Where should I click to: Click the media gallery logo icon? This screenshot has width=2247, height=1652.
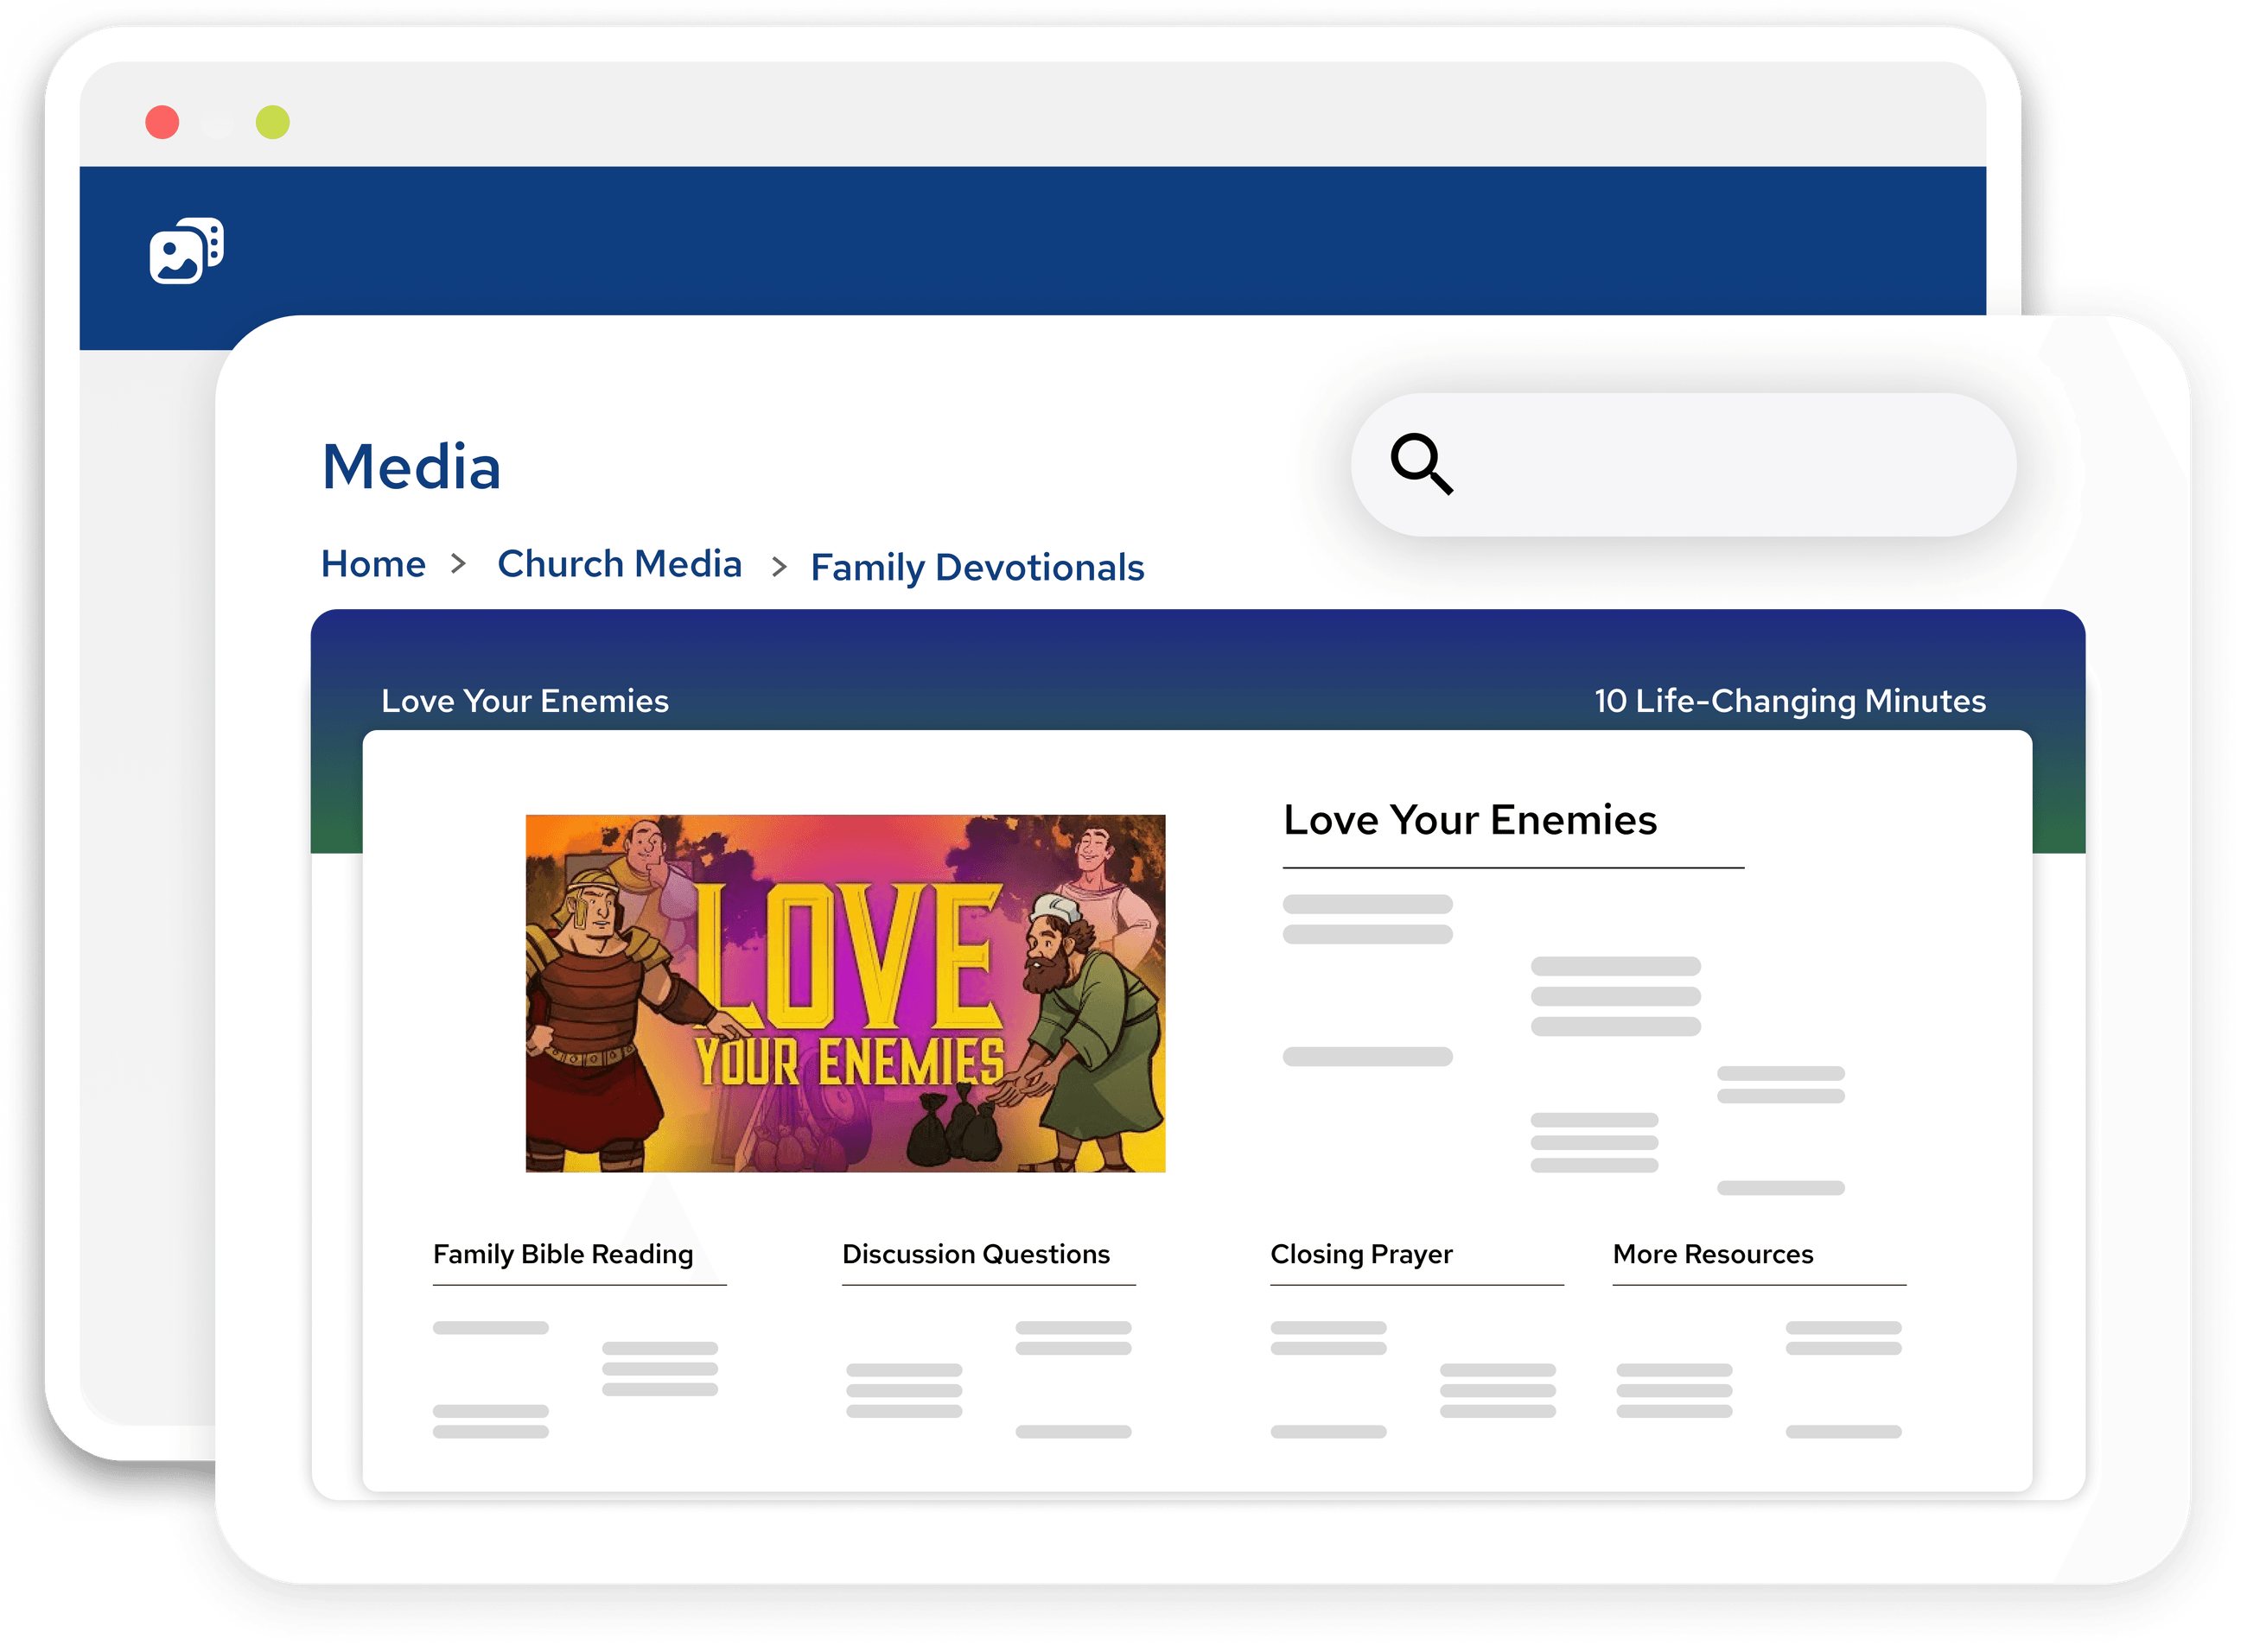point(186,250)
